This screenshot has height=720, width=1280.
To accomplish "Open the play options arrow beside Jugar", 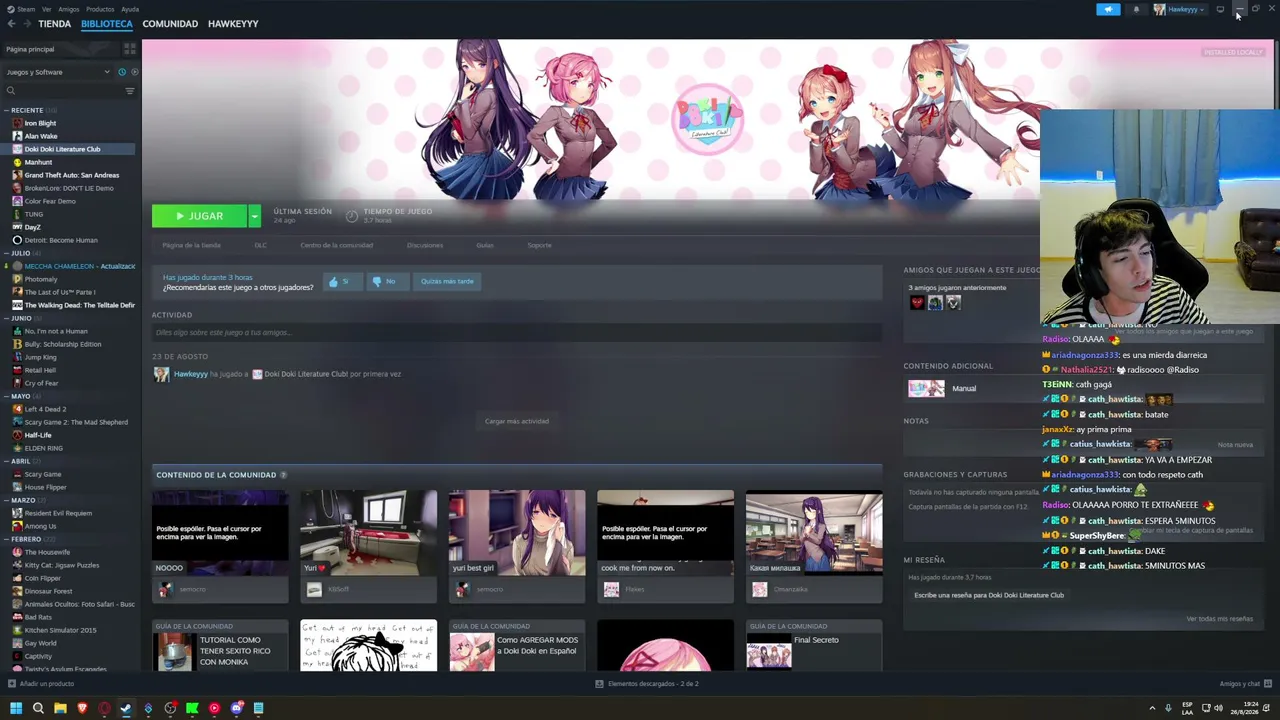I will [254, 216].
